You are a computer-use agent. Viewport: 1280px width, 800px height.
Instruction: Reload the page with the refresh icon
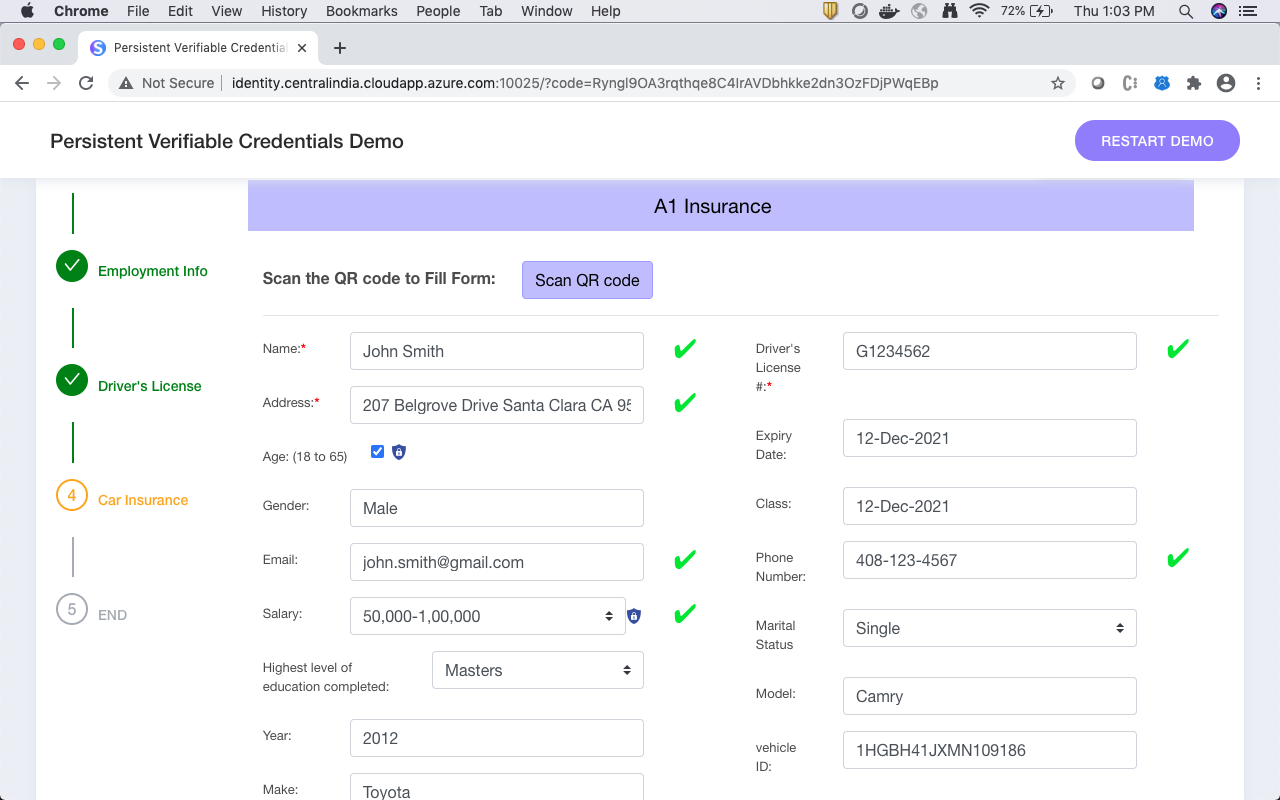click(x=86, y=83)
